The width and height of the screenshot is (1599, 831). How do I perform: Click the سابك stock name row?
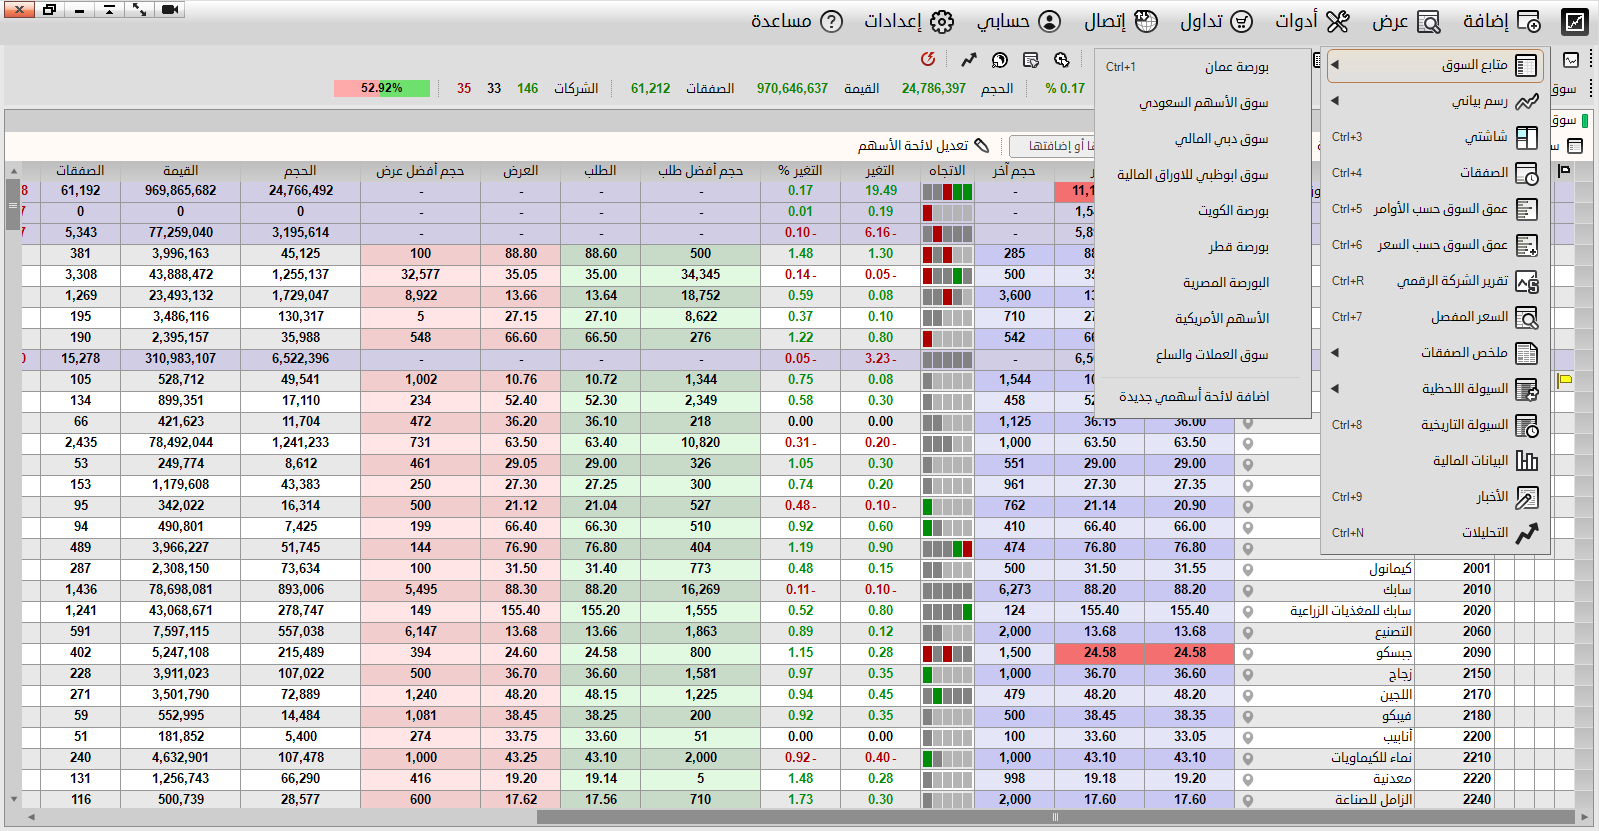1397,590
